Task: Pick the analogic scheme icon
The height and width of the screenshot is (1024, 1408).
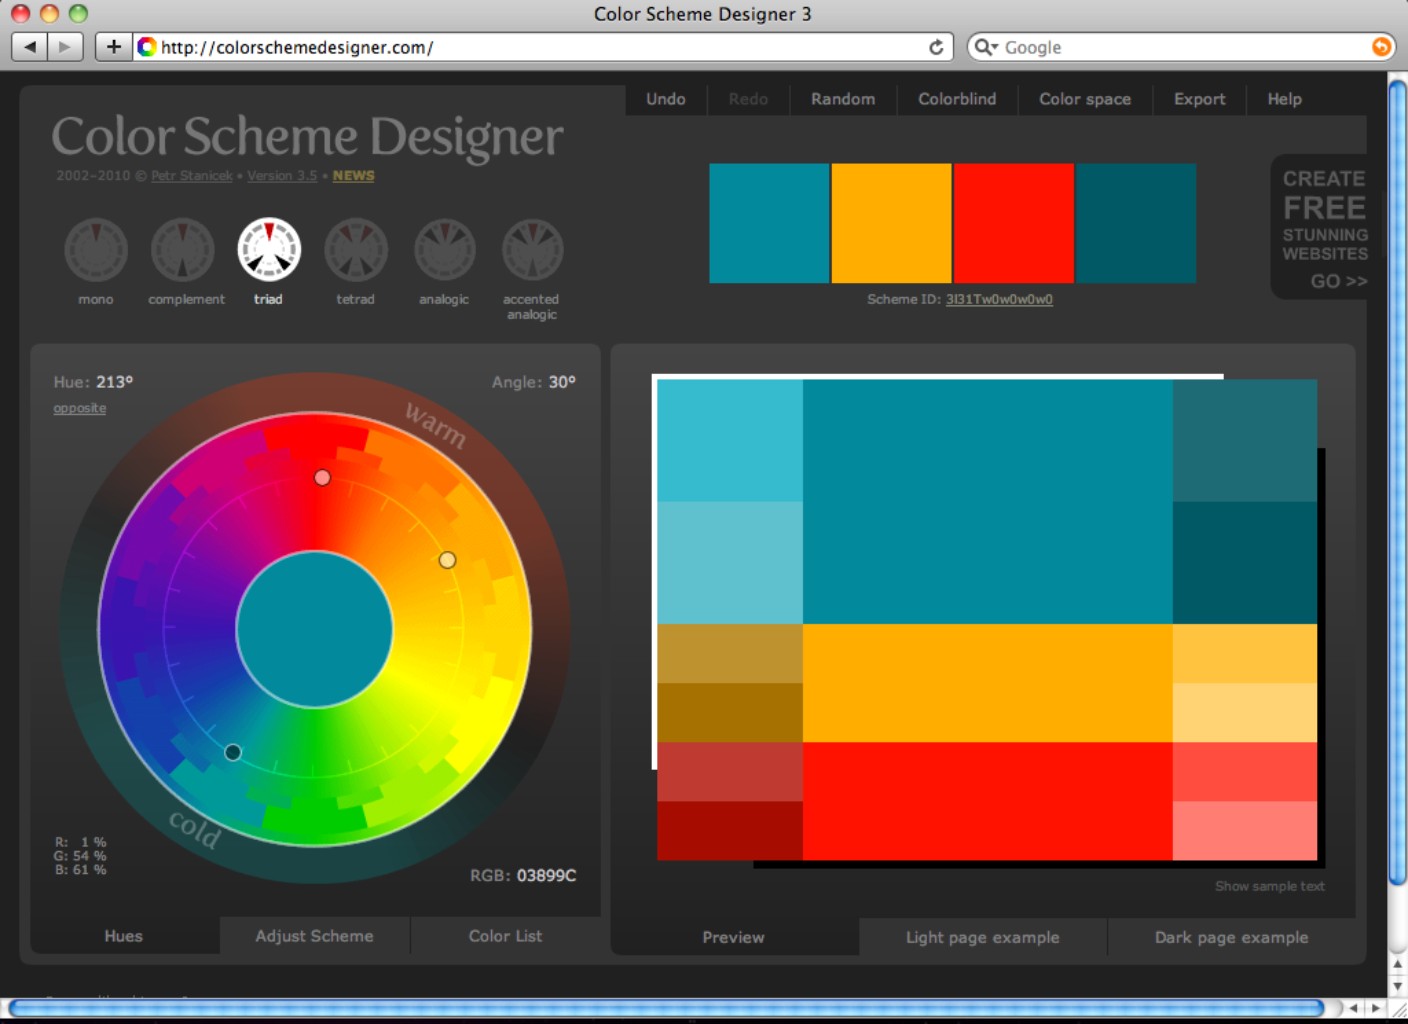Action: [x=444, y=250]
